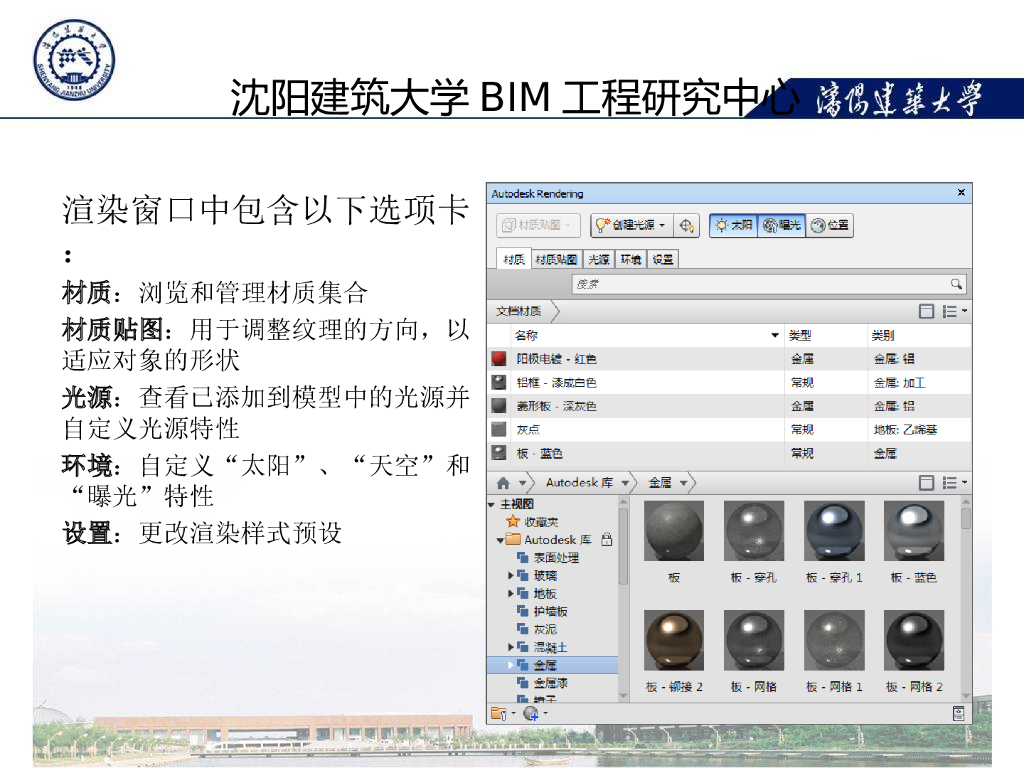Select the dark gray material swatch above 灰点
1024x768 pixels.
(x=499, y=406)
